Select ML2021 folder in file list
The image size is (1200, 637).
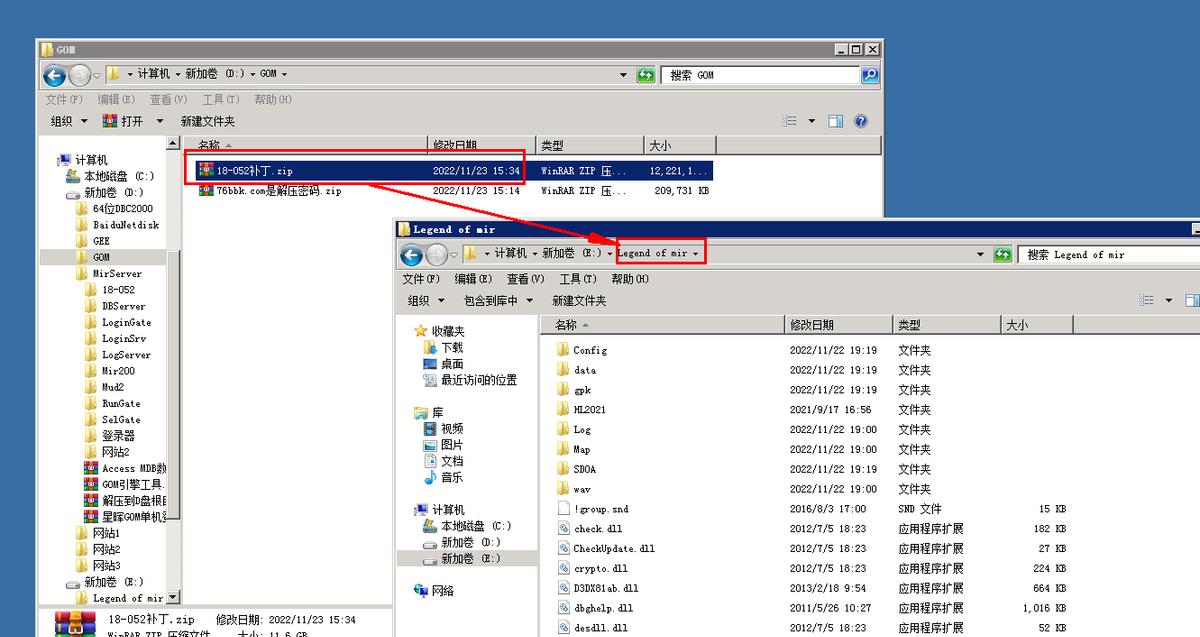point(589,410)
